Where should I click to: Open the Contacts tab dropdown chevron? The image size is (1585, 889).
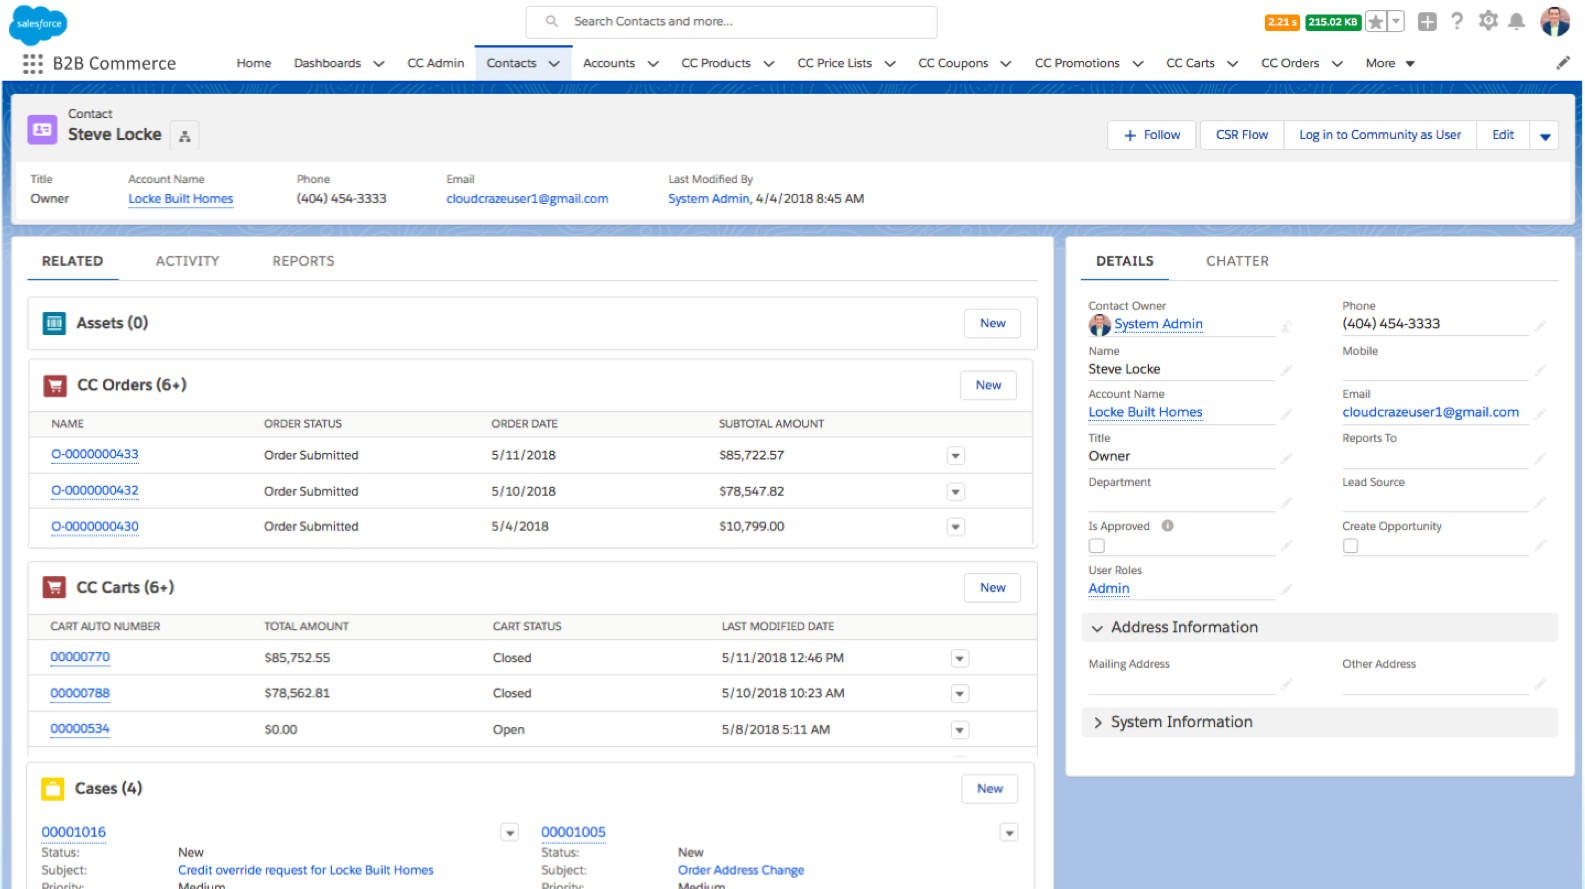click(554, 63)
